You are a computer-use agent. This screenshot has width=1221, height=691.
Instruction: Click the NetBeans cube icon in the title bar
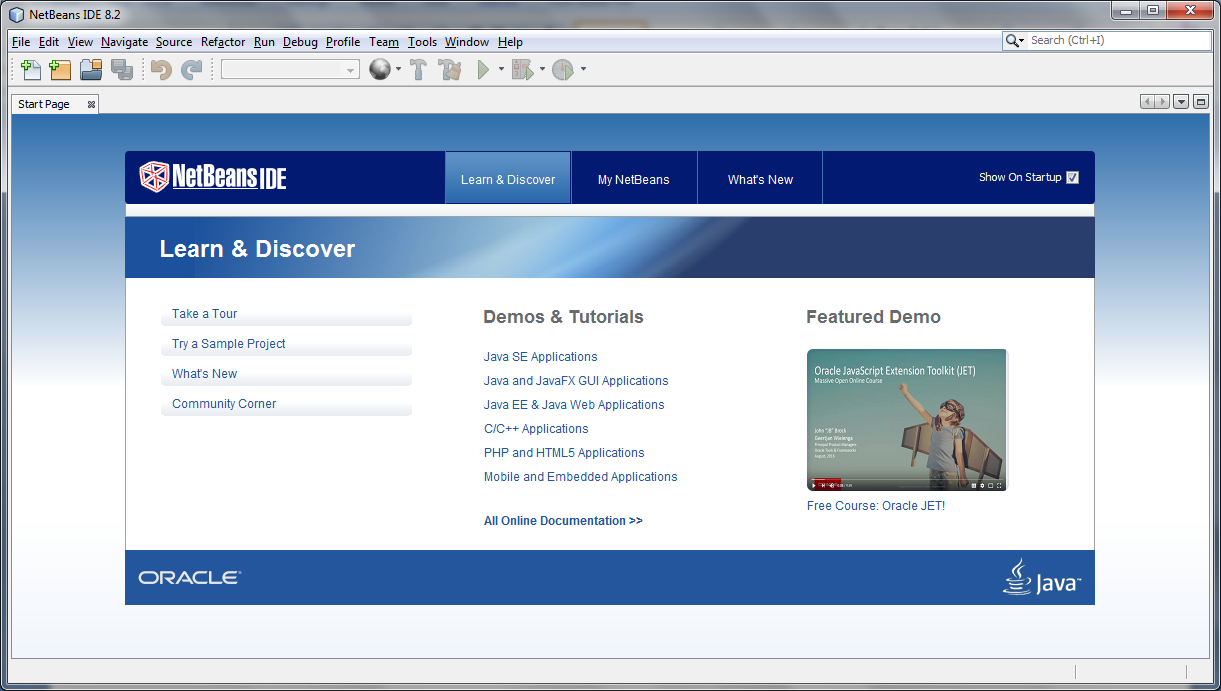17,14
